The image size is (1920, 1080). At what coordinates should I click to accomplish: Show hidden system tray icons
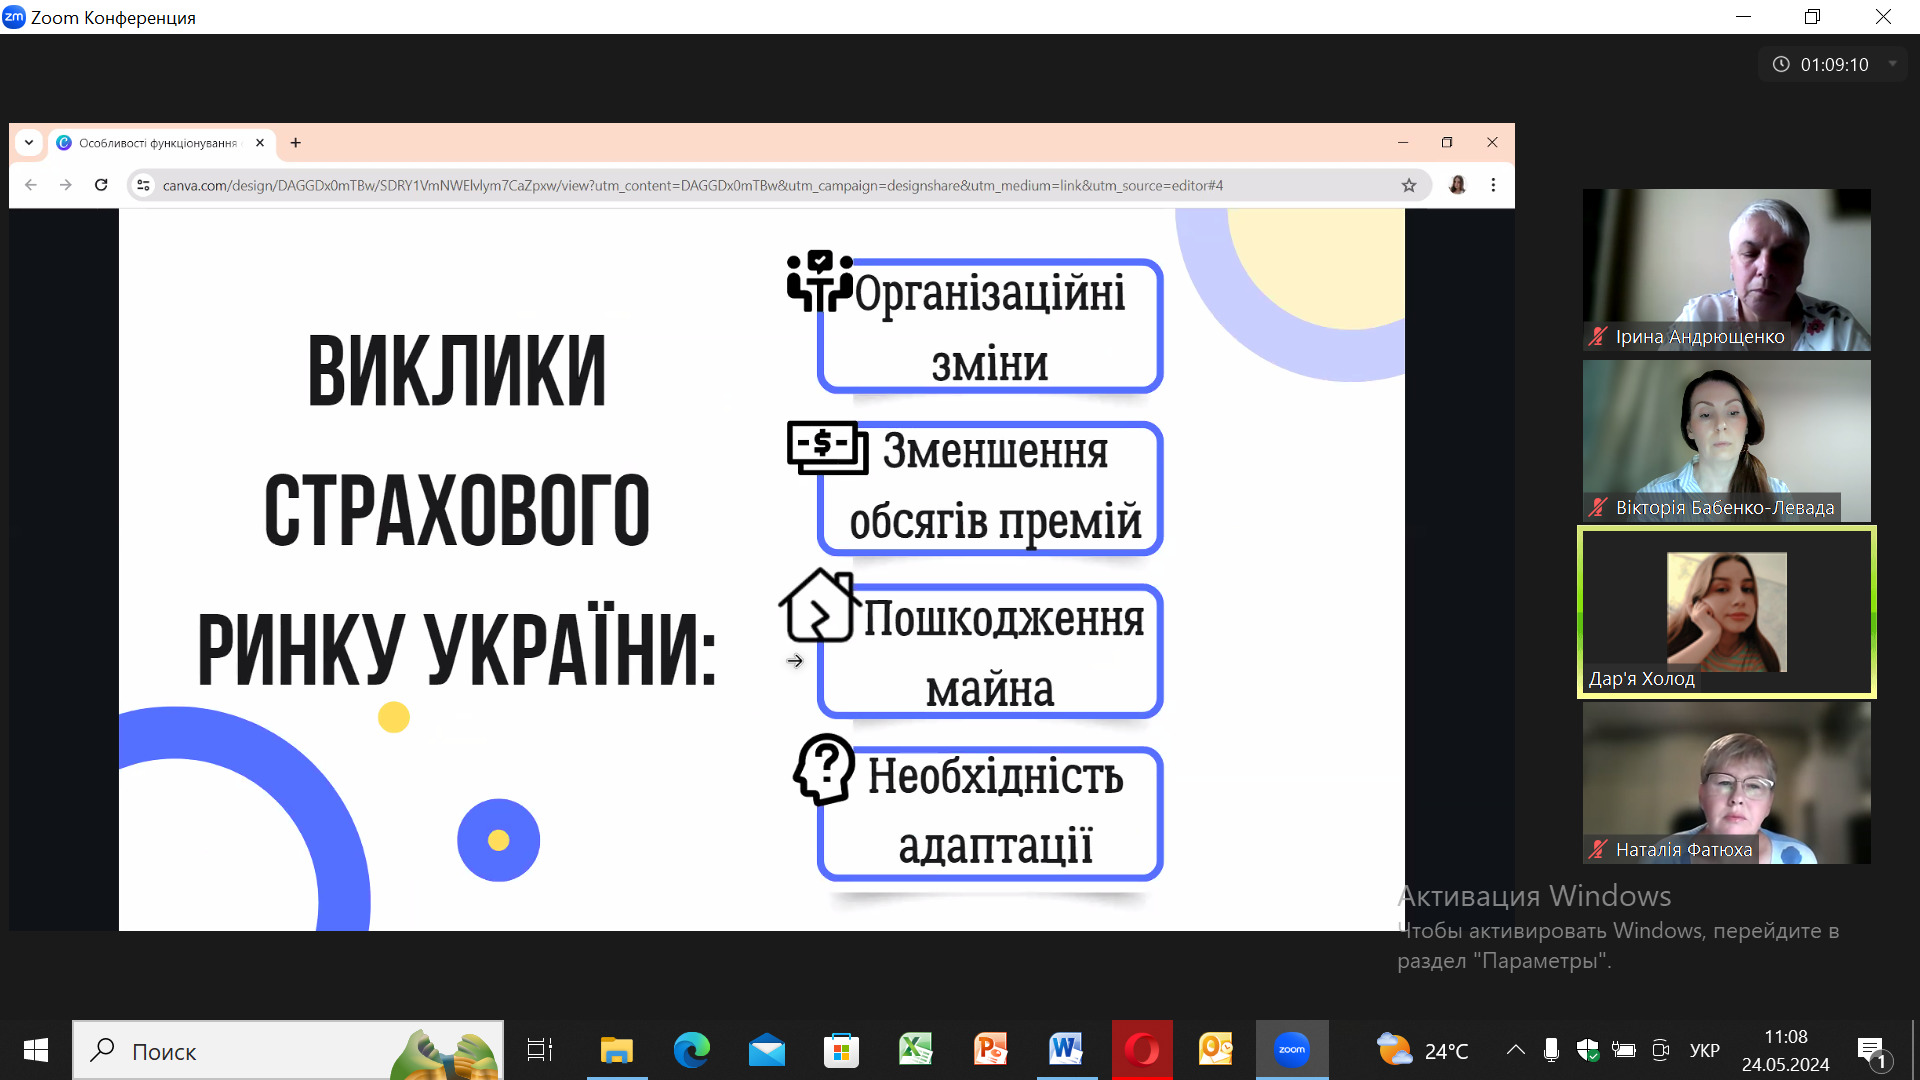pyautogui.click(x=1515, y=1050)
